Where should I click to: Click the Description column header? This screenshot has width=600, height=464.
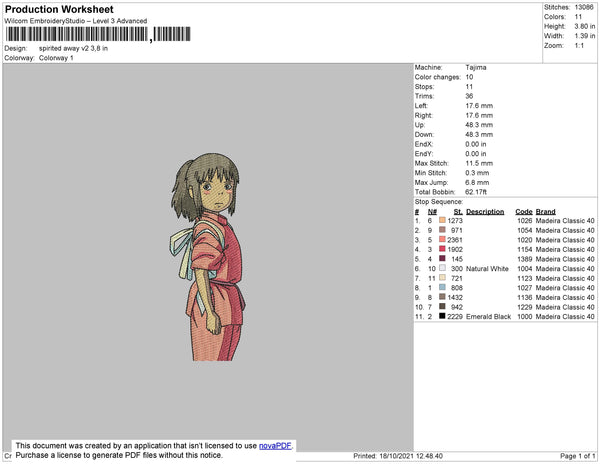485,212
